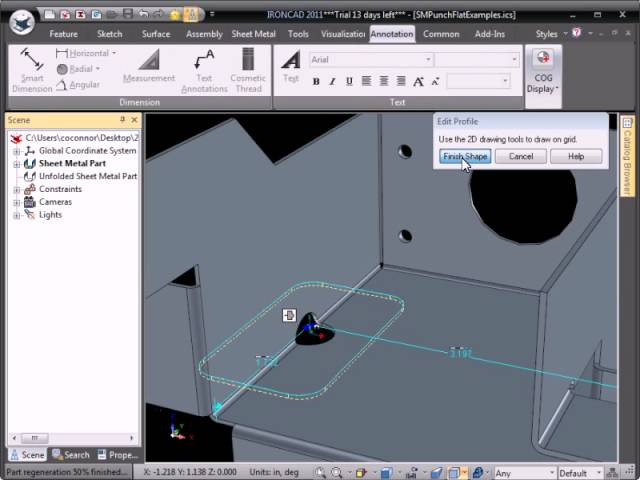This screenshot has height=480, width=640.
Task: Switch to the Search panel tab
Action: [71, 455]
